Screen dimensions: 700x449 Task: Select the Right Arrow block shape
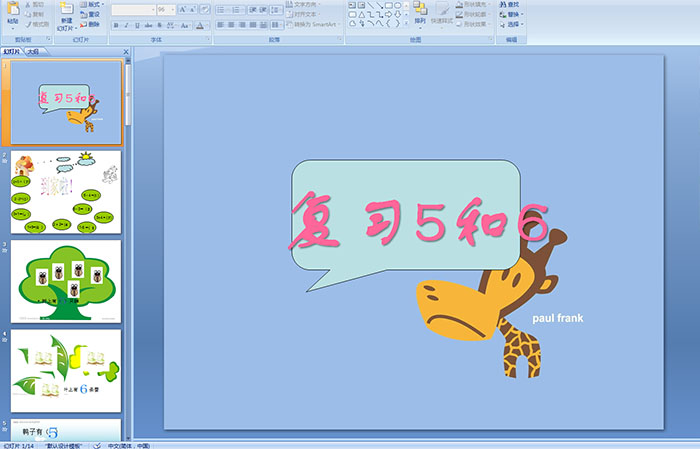point(388,15)
